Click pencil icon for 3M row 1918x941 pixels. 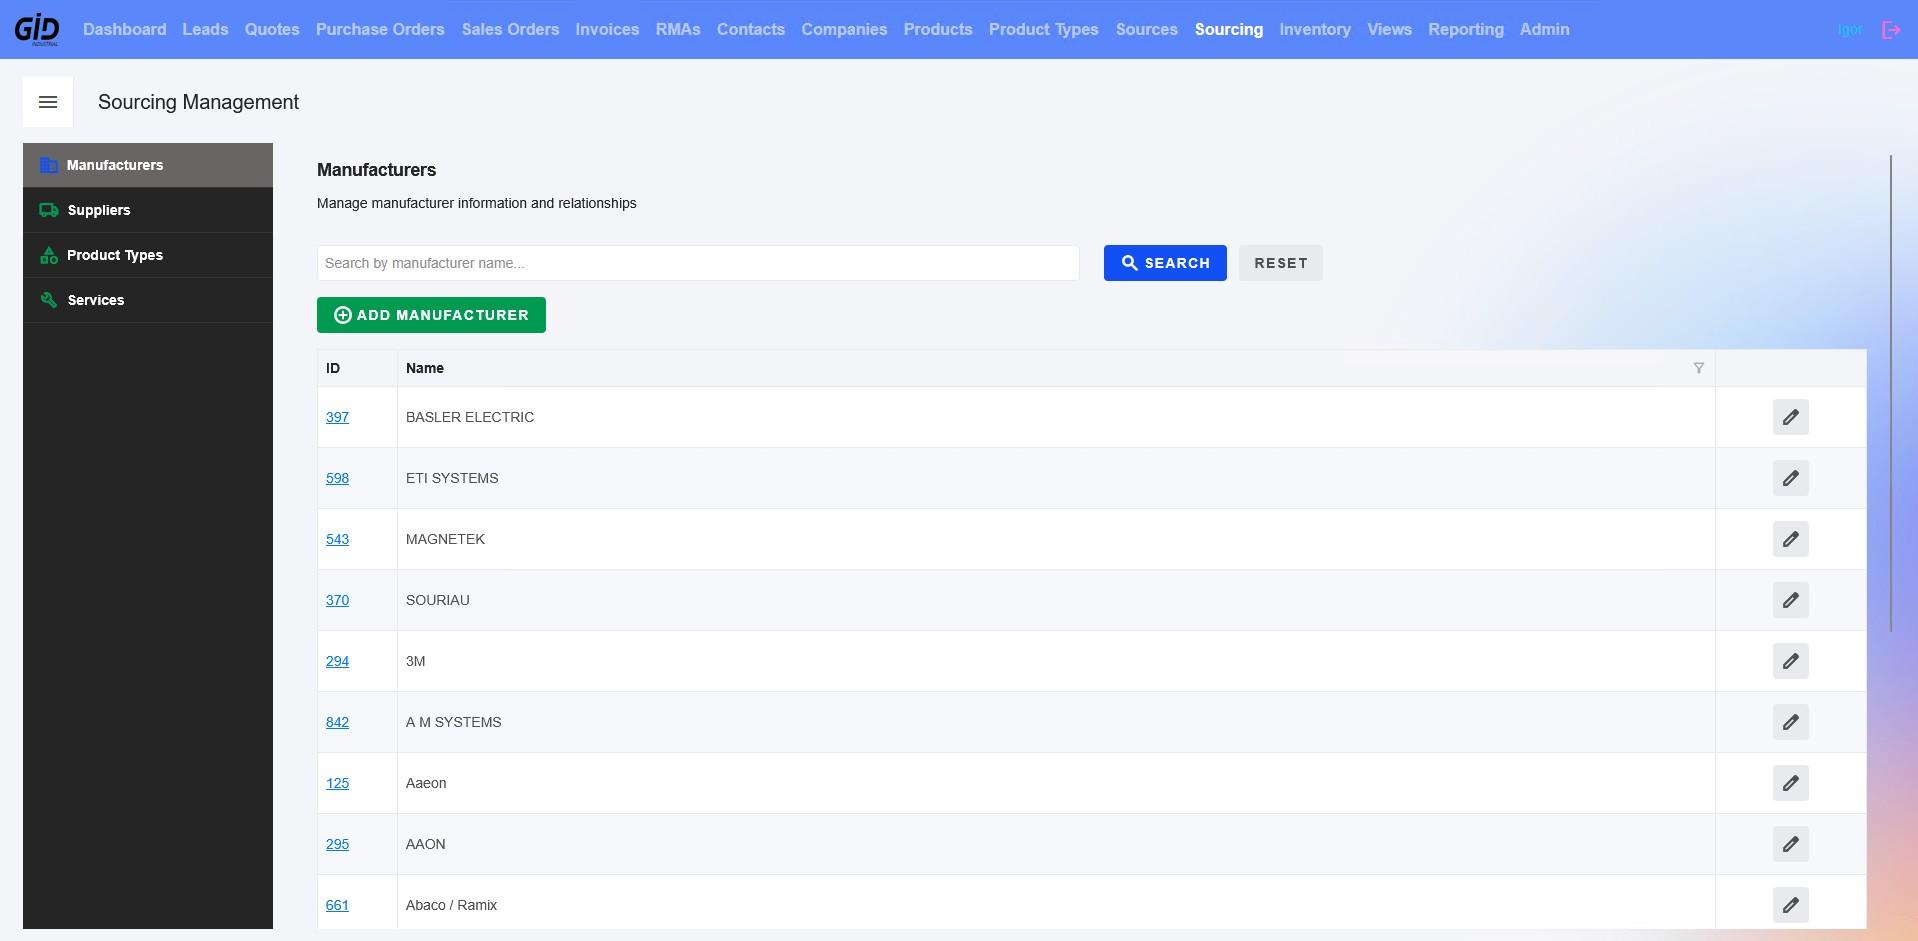[1790, 661]
